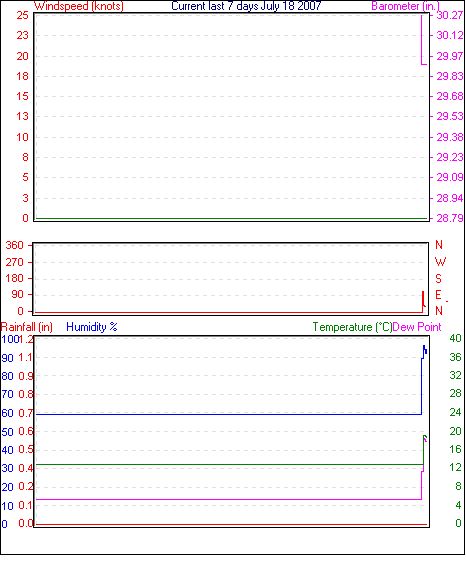The image size is (466, 563).
Task: Click the 360 degree wind direction label
Action: click(14, 246)
